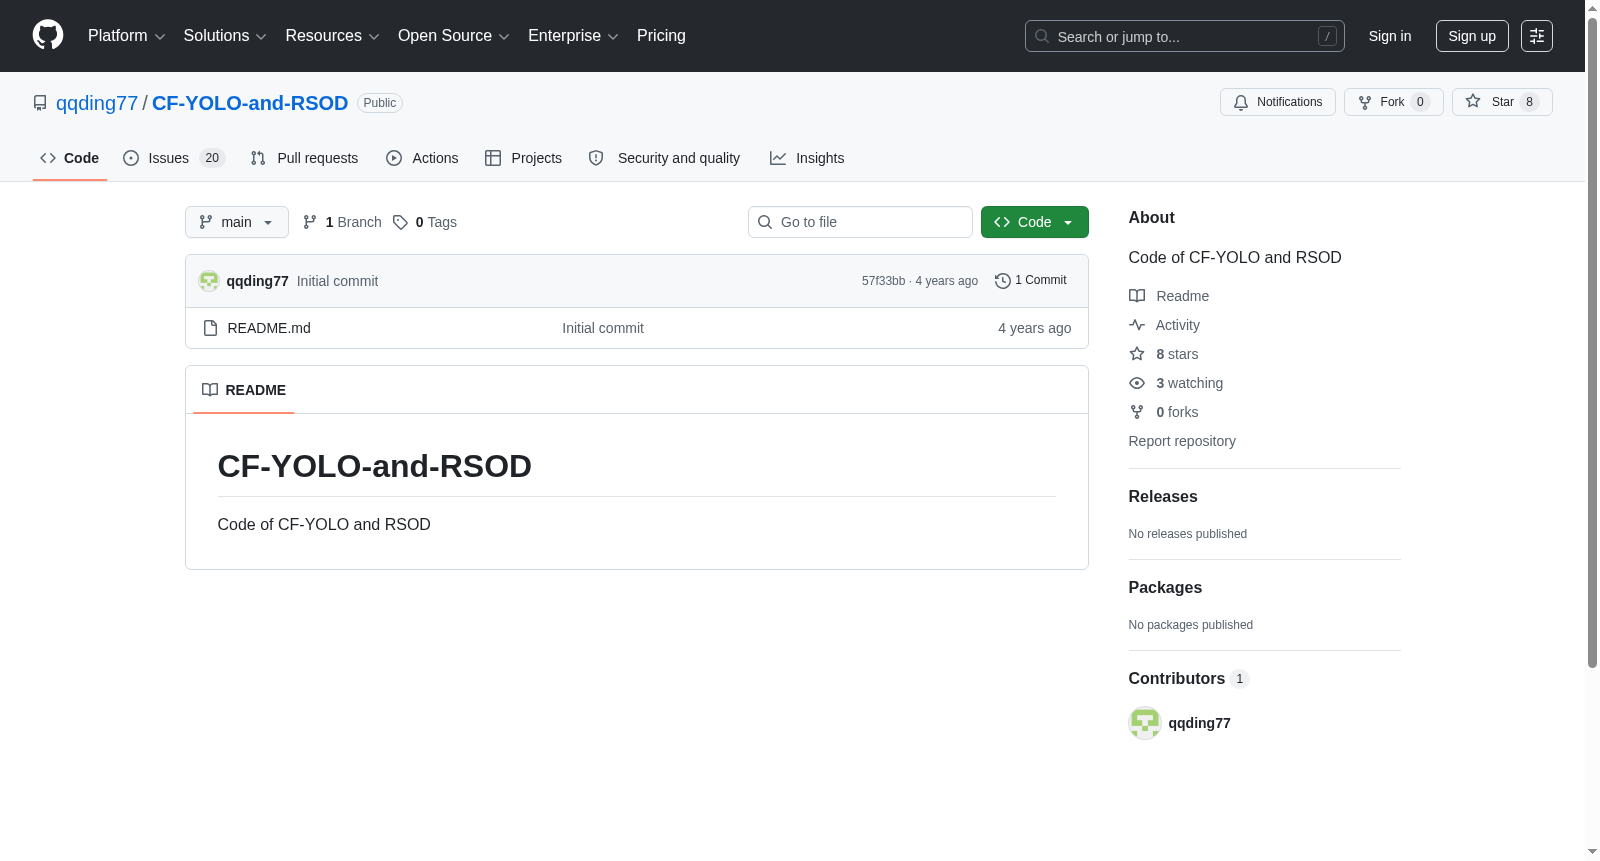Open the Actions tab
Screen dimensions: 1600x861
(x=422, y=158)
